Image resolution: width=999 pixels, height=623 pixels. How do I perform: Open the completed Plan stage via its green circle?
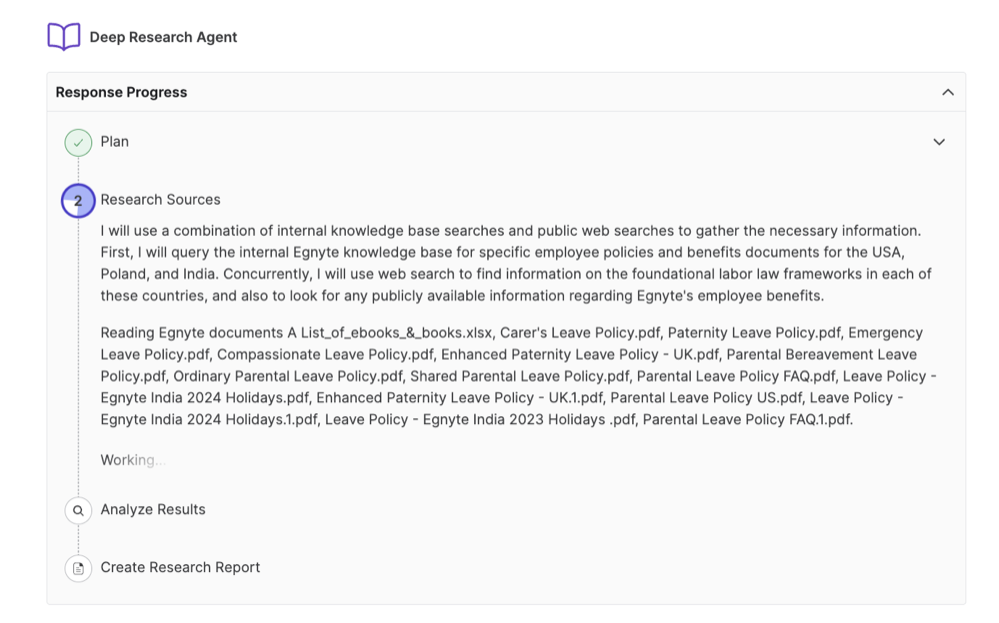(78, 142)
